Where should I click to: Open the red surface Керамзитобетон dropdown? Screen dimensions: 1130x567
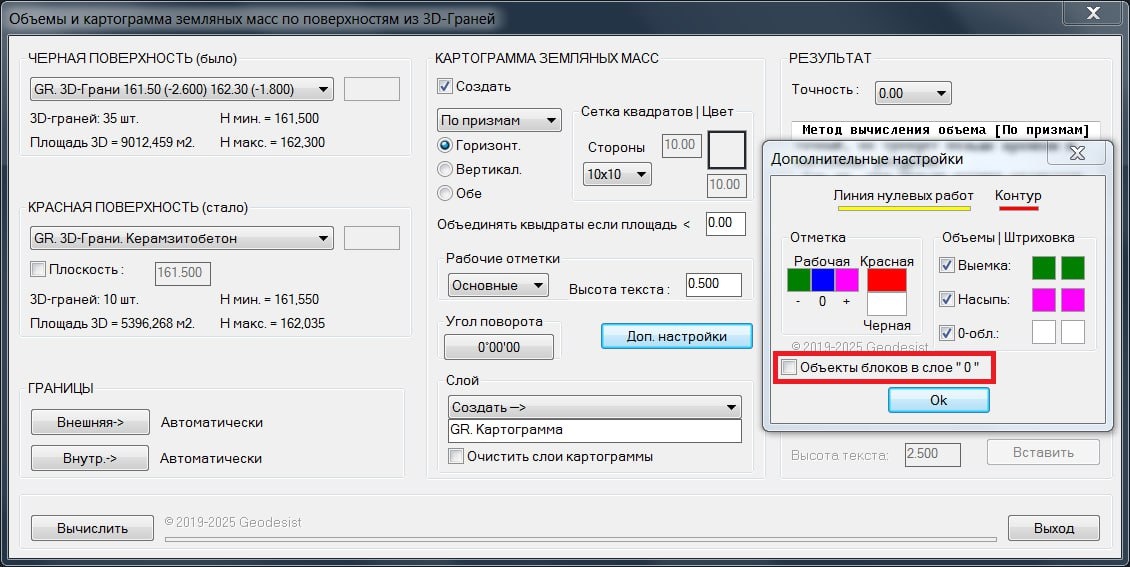pos(181,238)
